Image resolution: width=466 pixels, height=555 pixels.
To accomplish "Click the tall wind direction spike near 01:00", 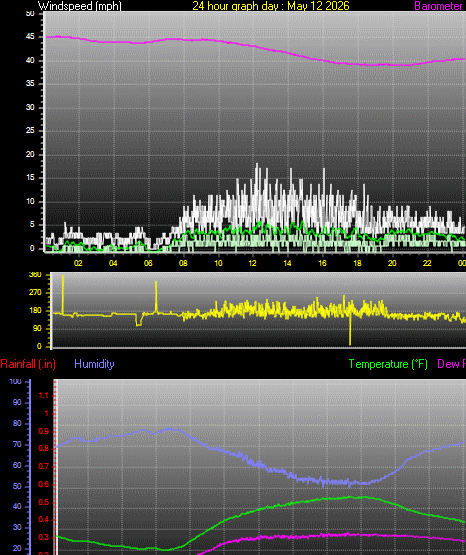I will (63, 294).
